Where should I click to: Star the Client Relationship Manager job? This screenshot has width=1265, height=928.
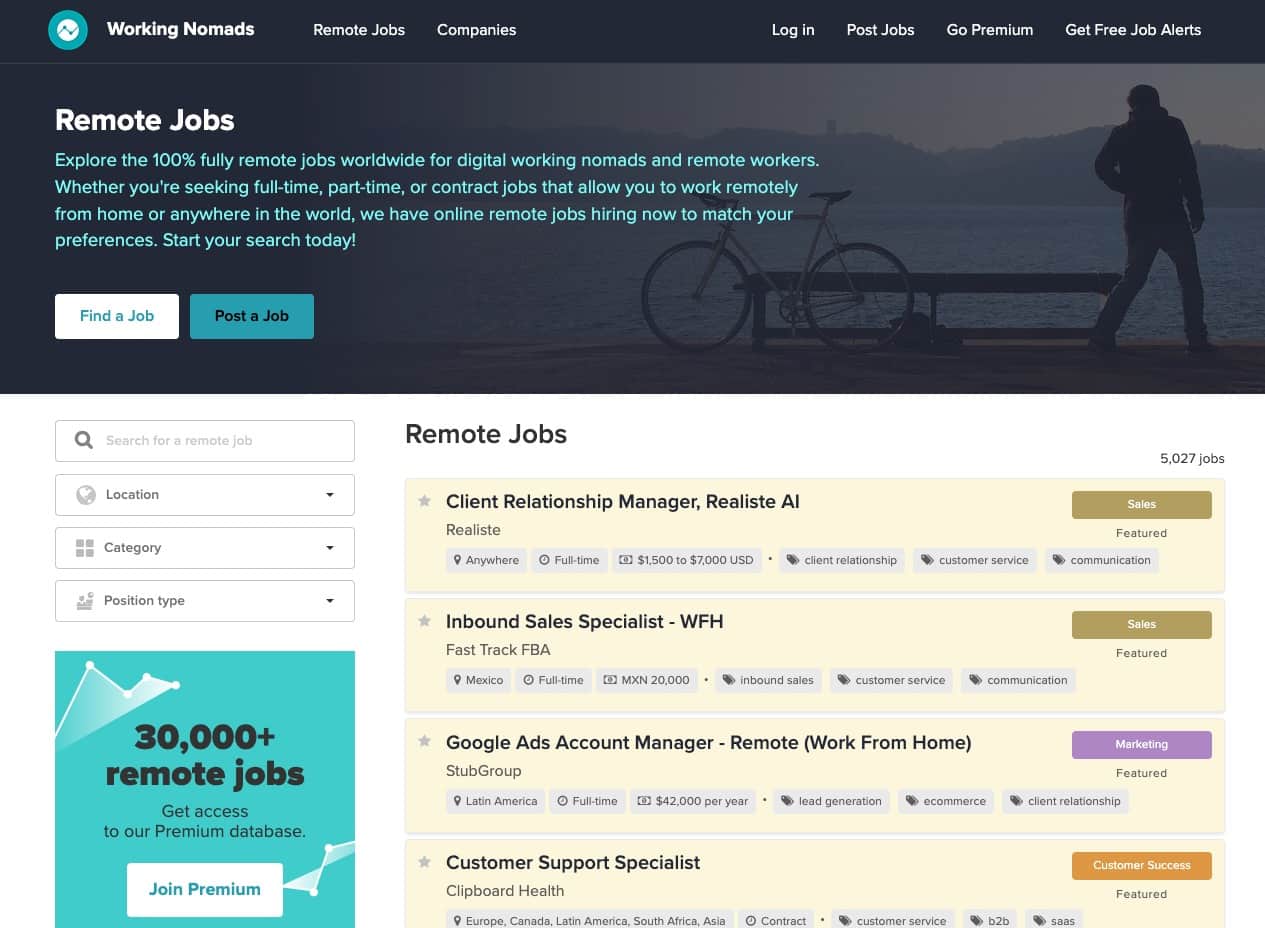click(424, 501)
